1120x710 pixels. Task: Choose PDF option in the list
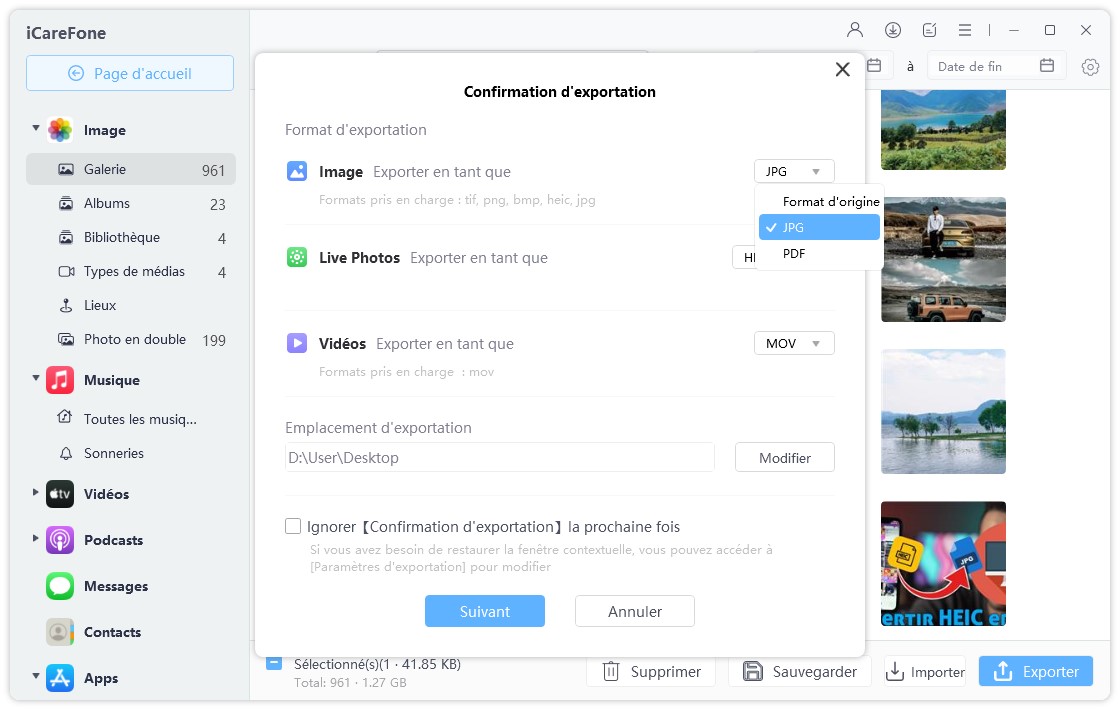pyautogui.click(x=819, y=254)
